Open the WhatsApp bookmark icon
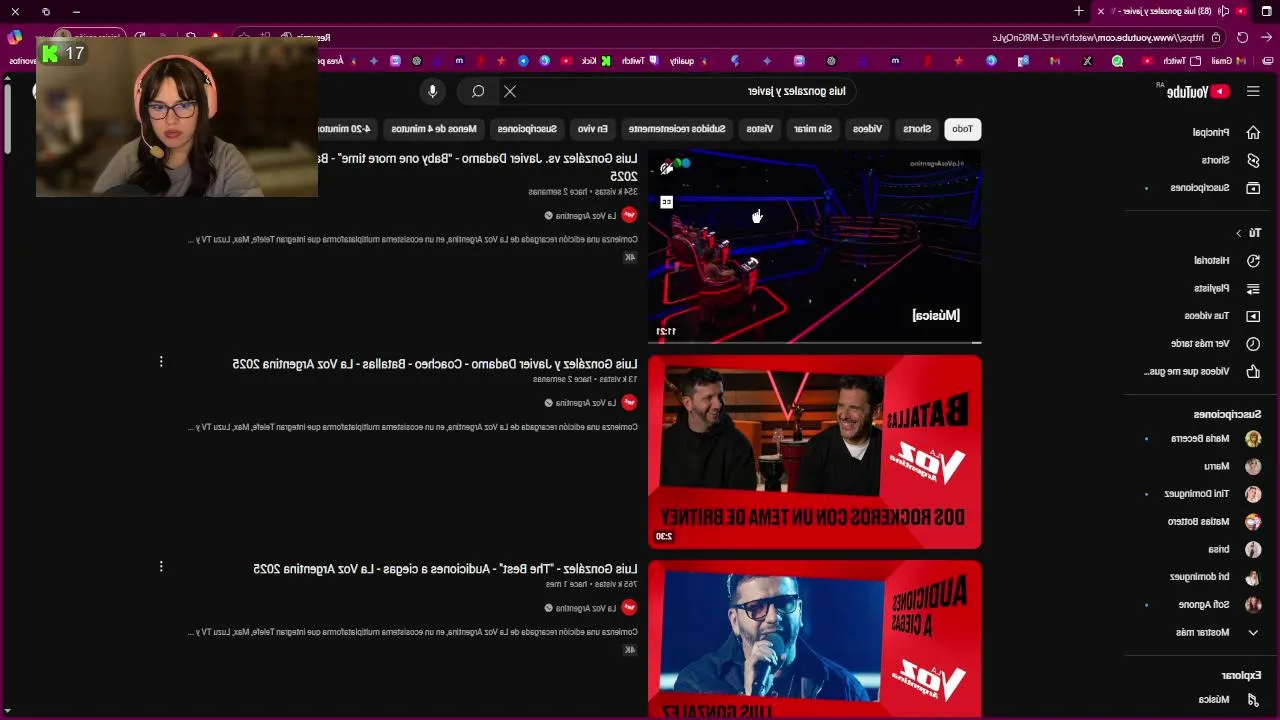 click(1117, 61)
